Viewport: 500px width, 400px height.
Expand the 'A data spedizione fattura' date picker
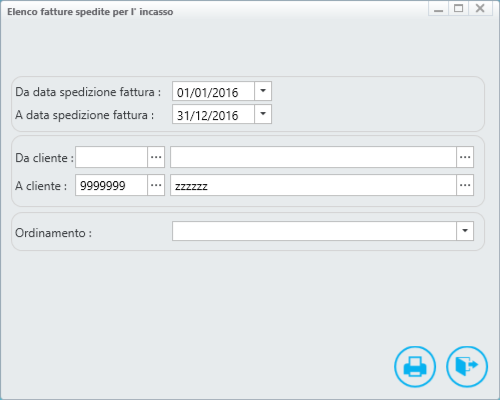[263, 114]
